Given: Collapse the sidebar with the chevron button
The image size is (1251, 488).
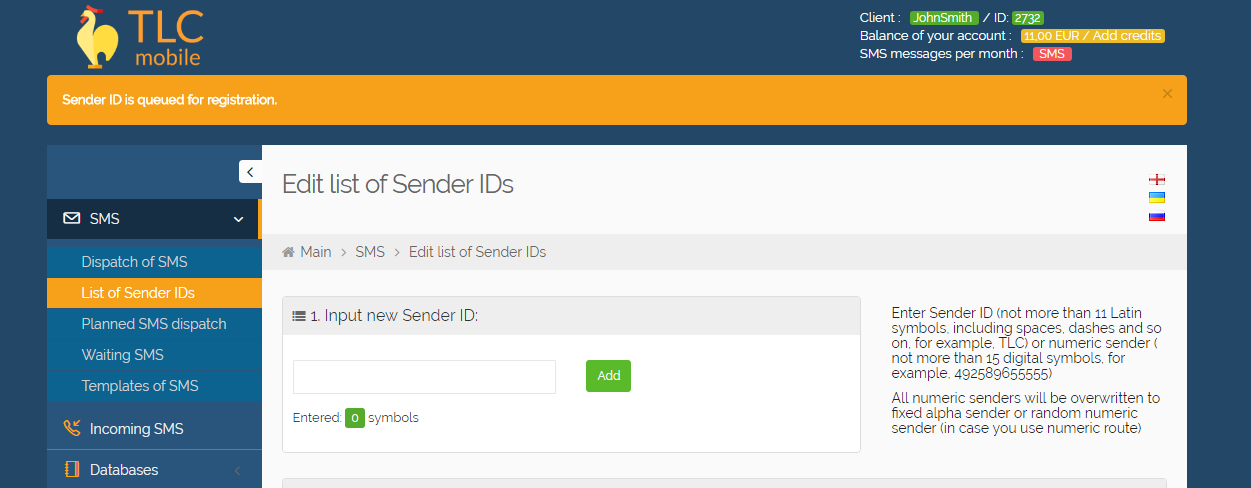Looking at the screenshot, I should 250,172.
